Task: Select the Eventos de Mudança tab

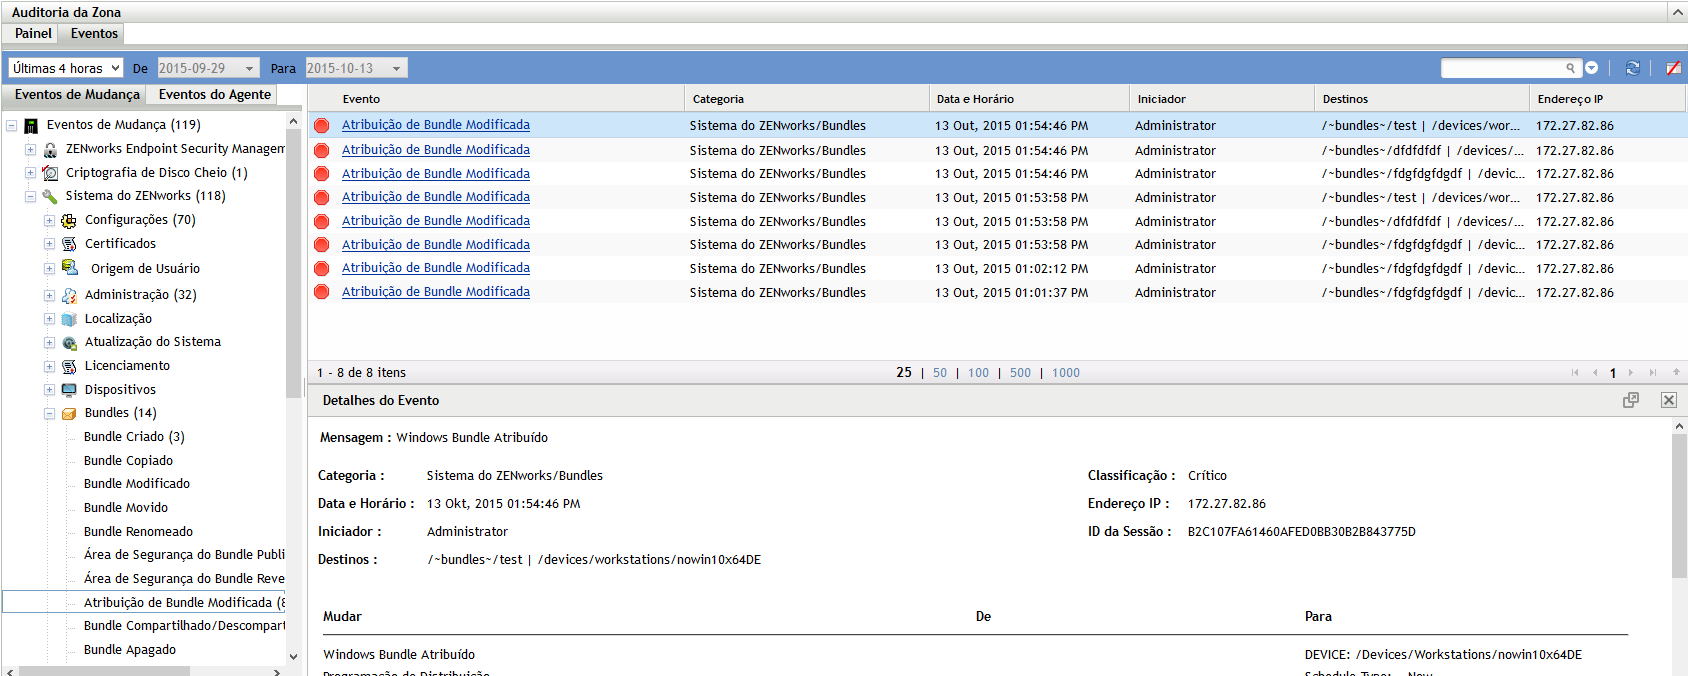Action: coord(77,94)
